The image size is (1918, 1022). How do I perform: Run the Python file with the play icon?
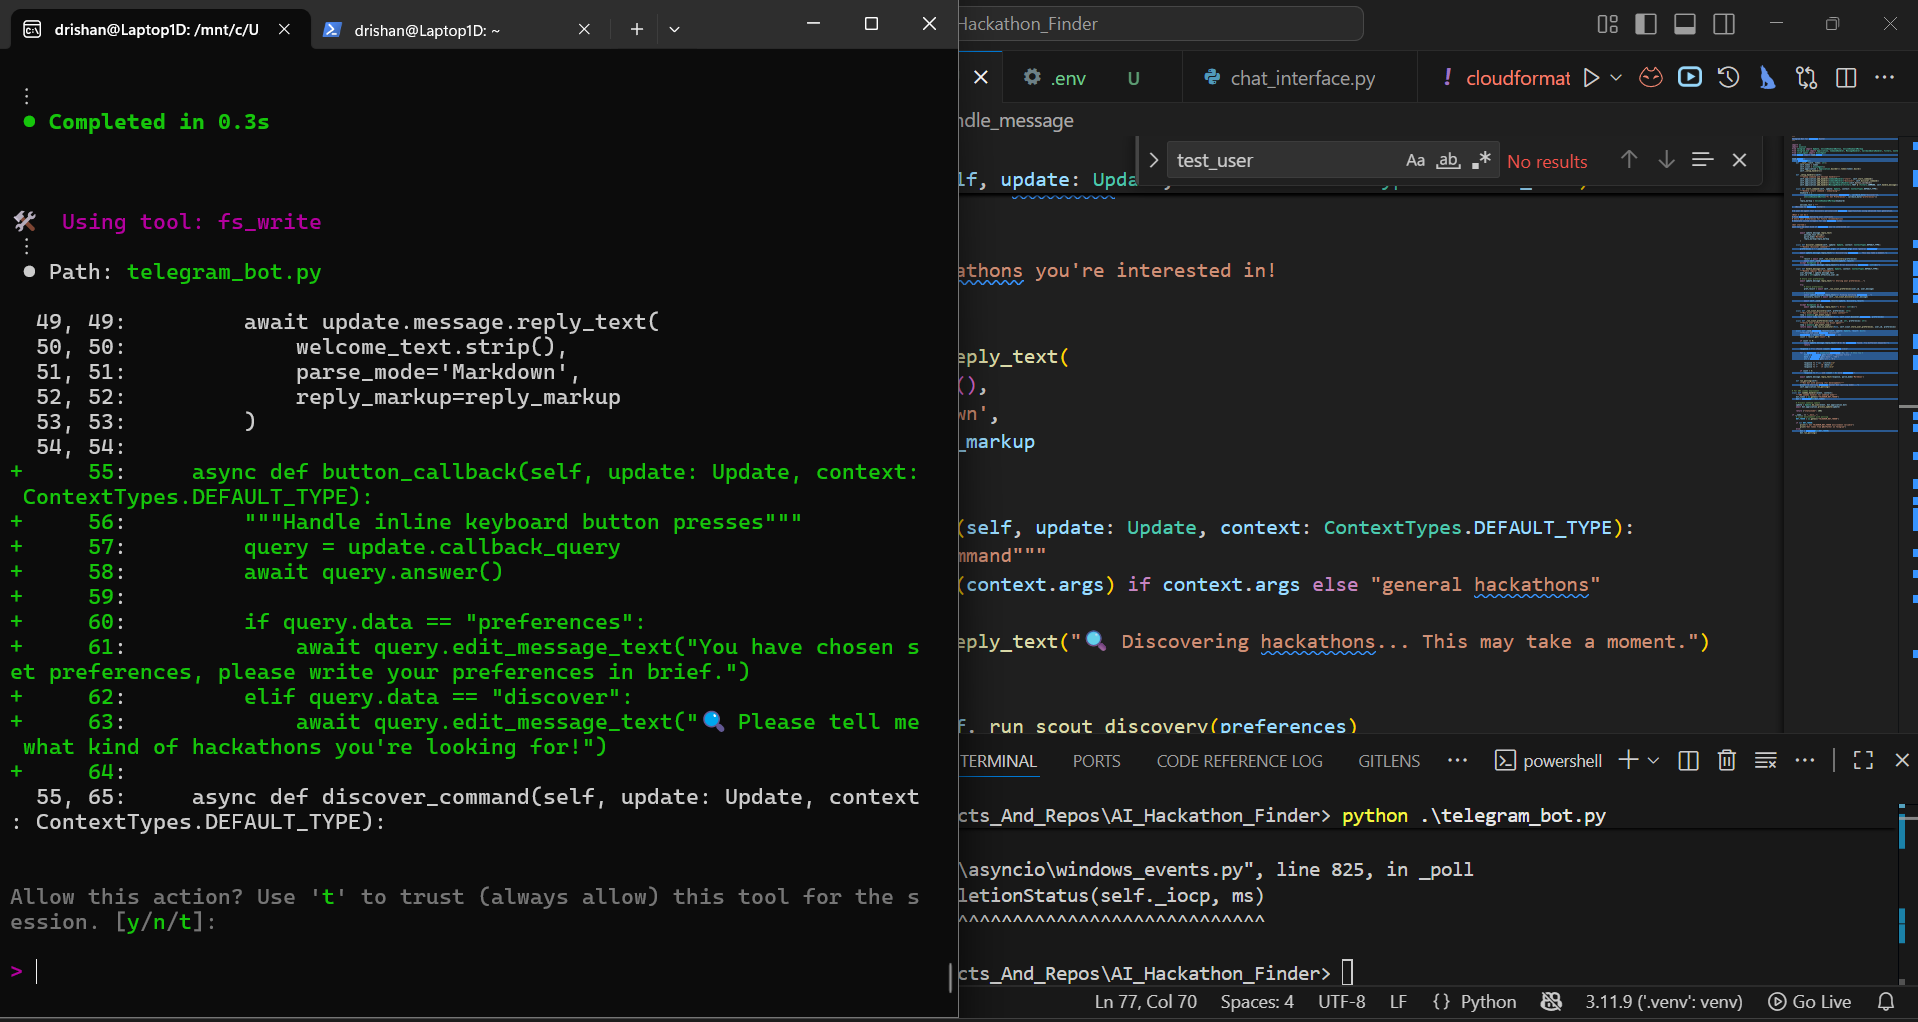pyautogui.click(x=1592, y=77)
